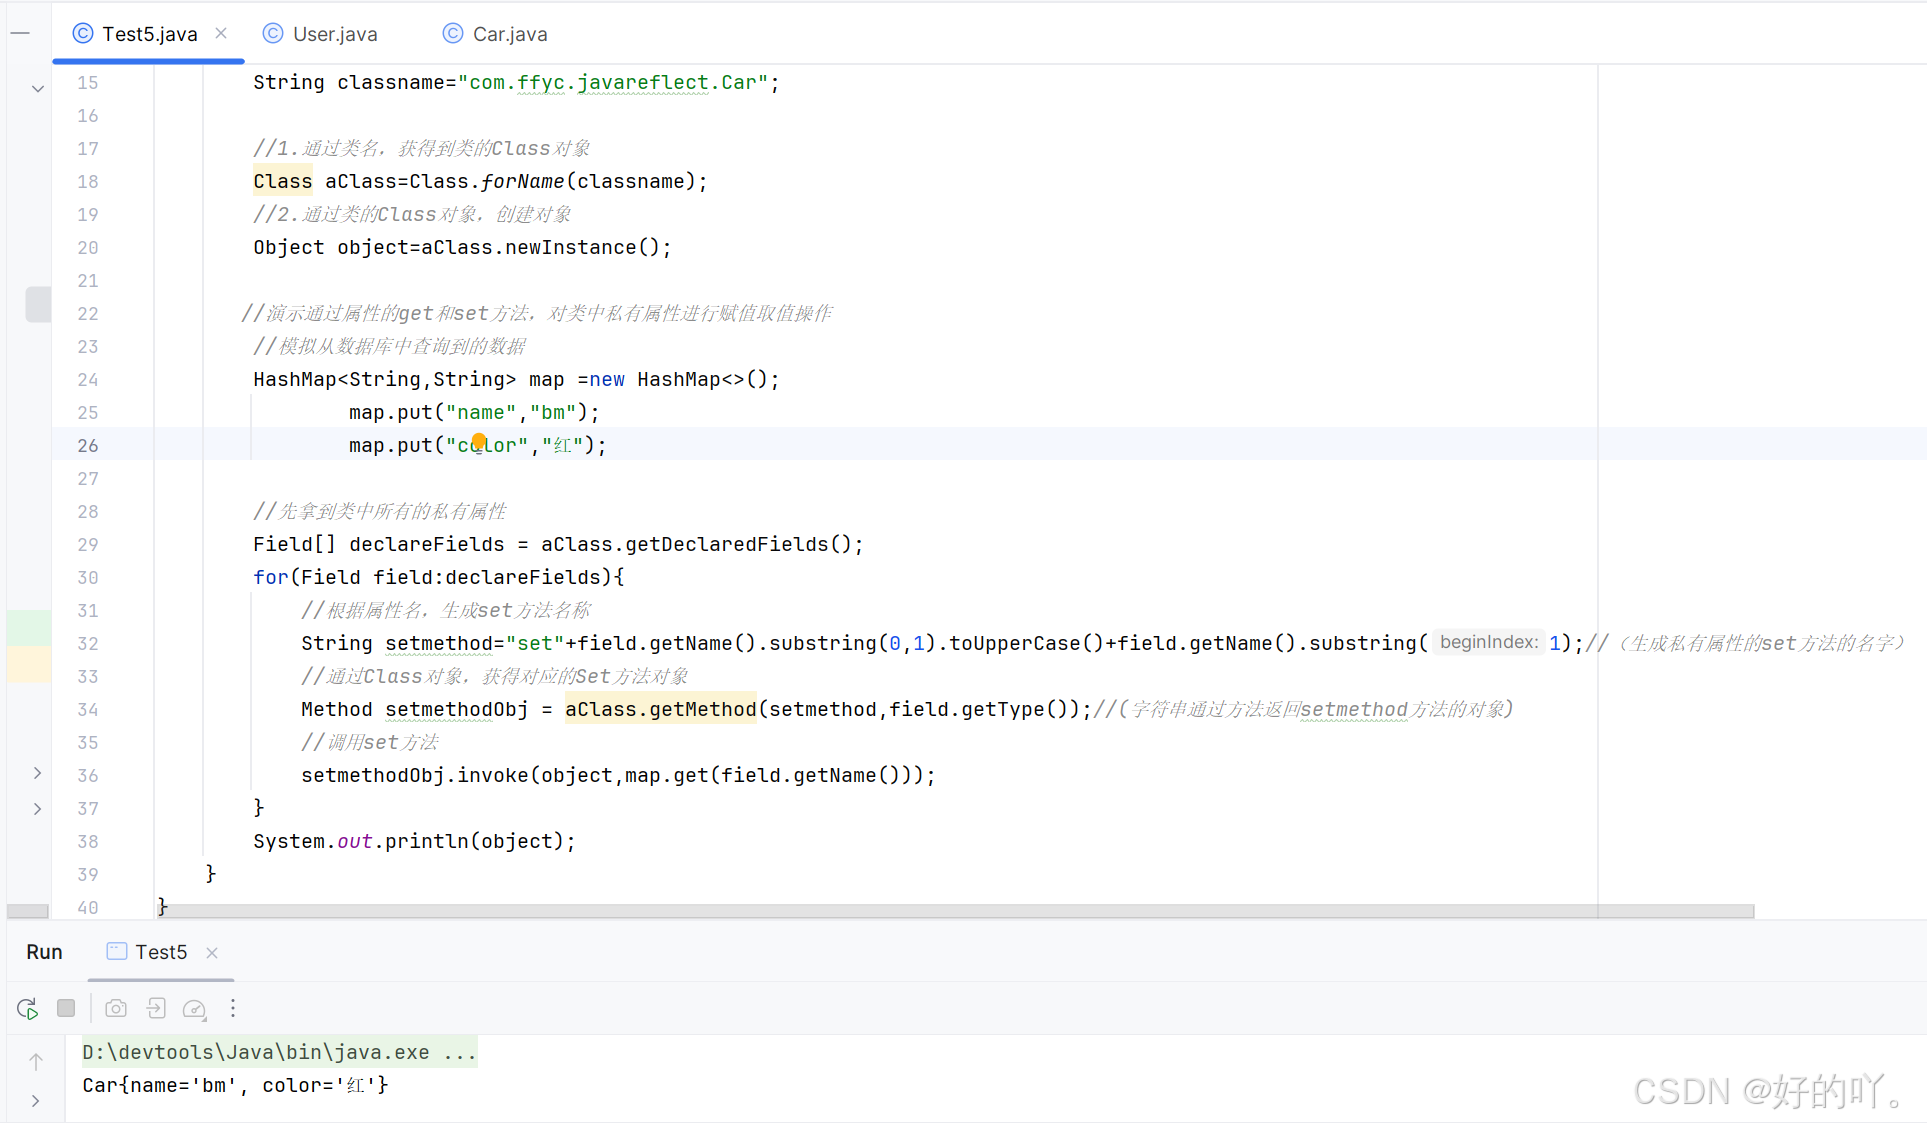This screenshot has height=1123, width=1927.
Task: Click the orange bulb marker on line 26
Action: click(479, 441)
